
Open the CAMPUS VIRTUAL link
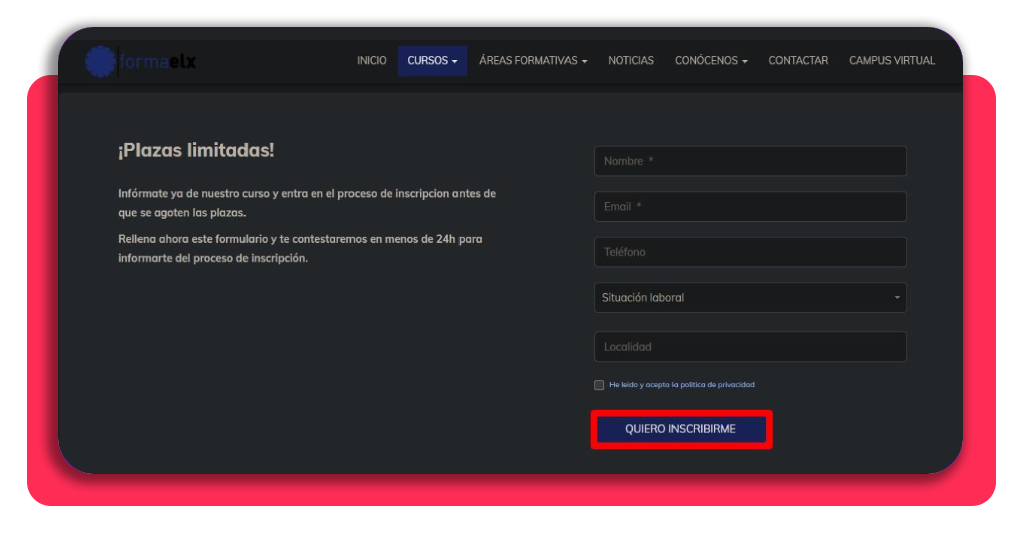pos(892,61)
